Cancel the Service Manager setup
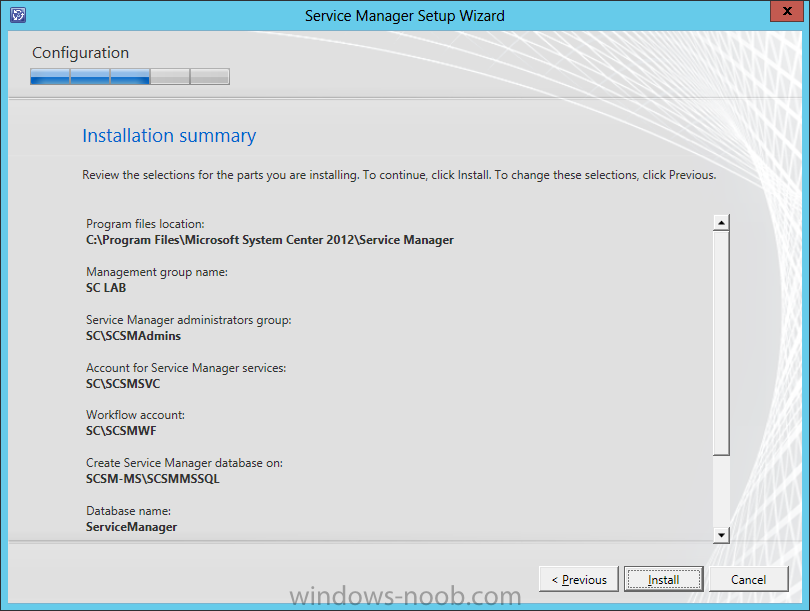810x611 pixels. click(x=749, y=579)
